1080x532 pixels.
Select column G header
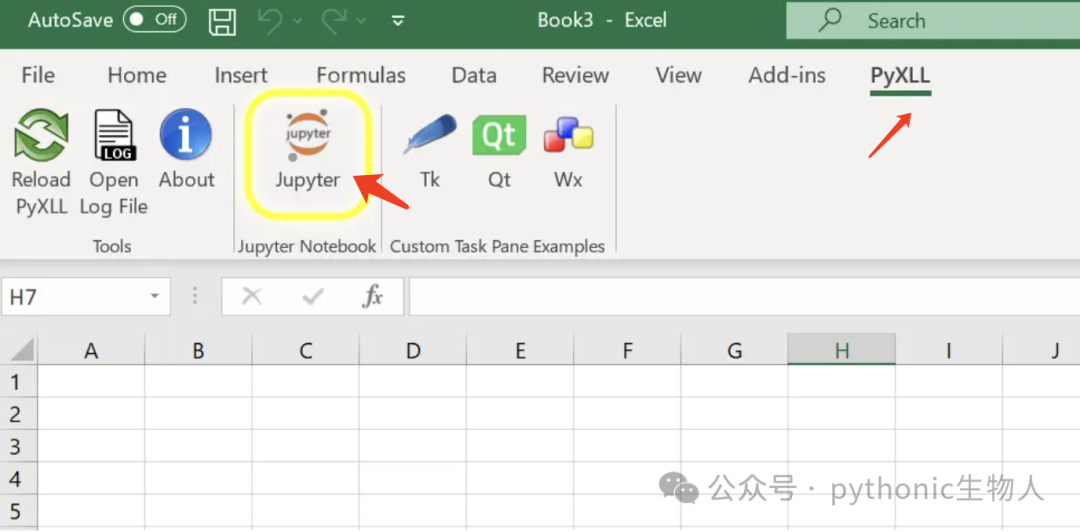pos(735,351)
